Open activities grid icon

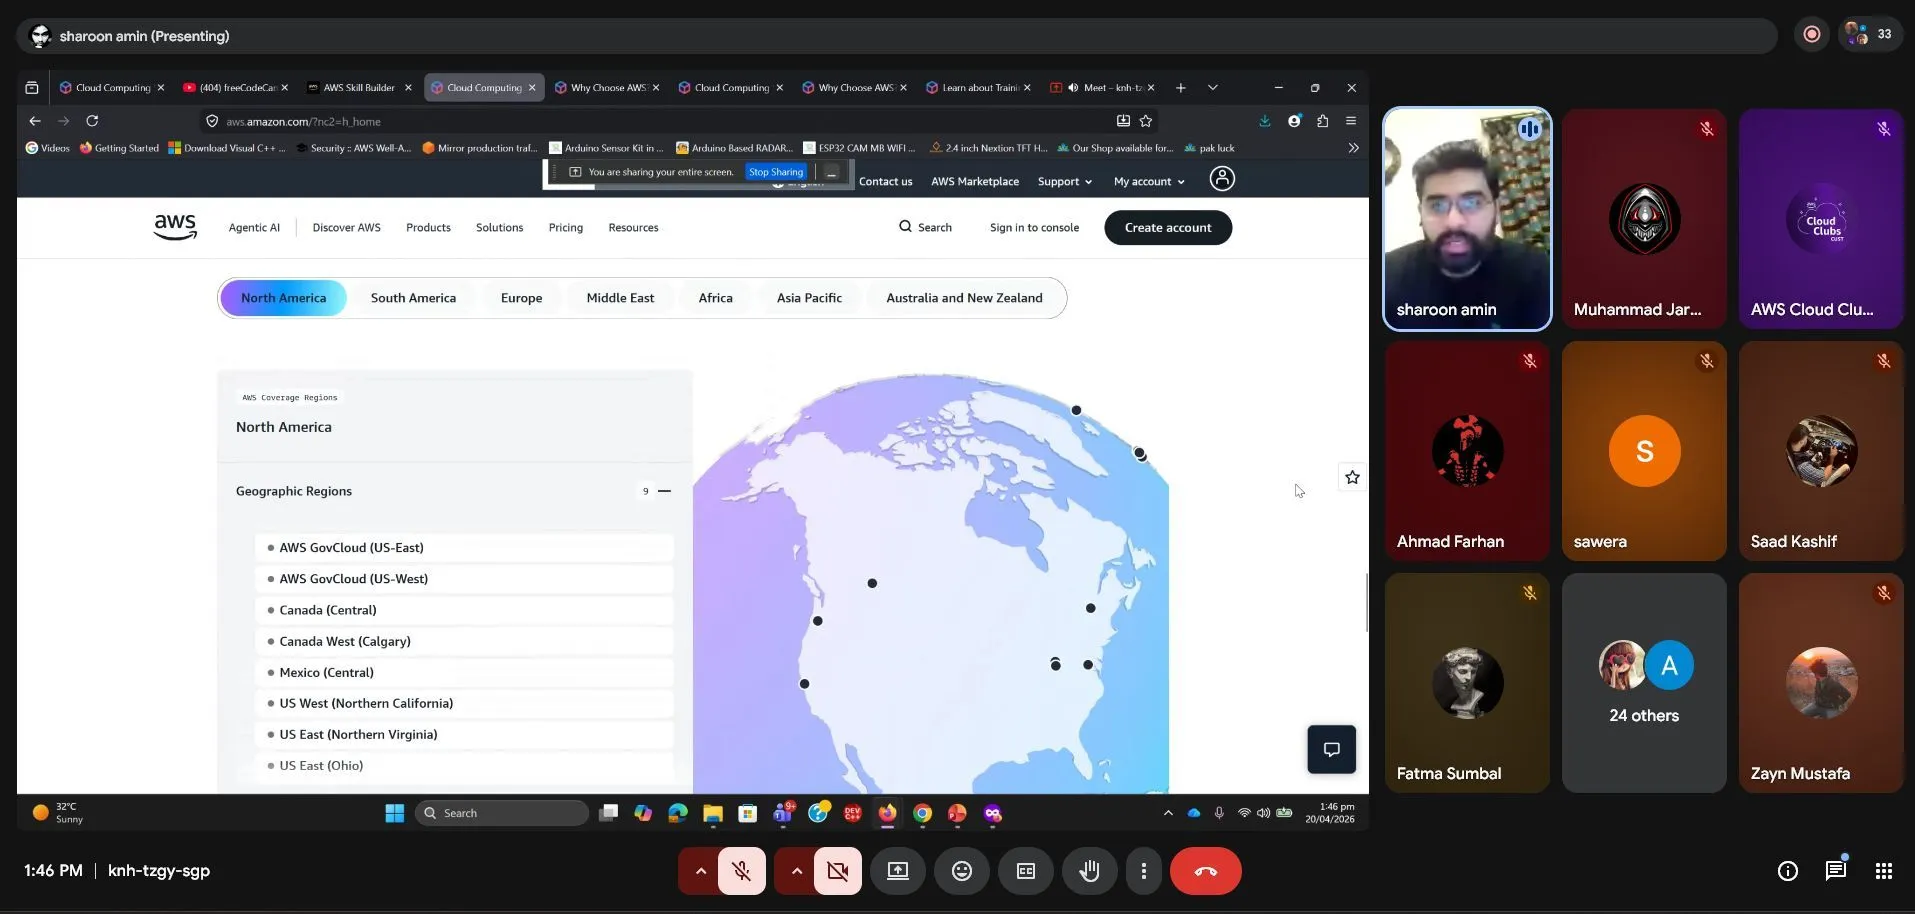[1884, 871]
